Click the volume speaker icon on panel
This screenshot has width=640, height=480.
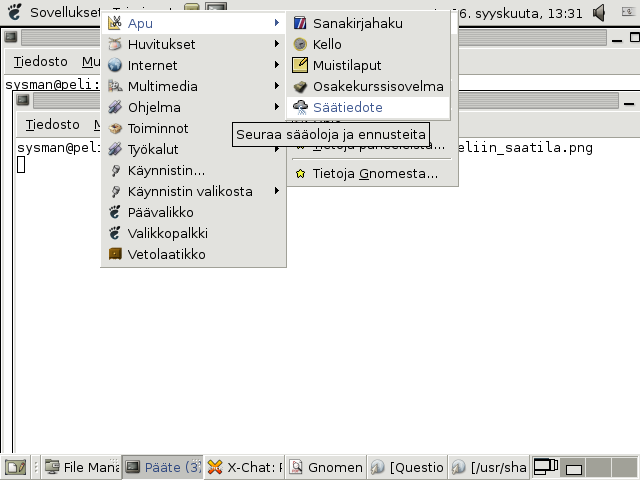(x=599, y=13)
